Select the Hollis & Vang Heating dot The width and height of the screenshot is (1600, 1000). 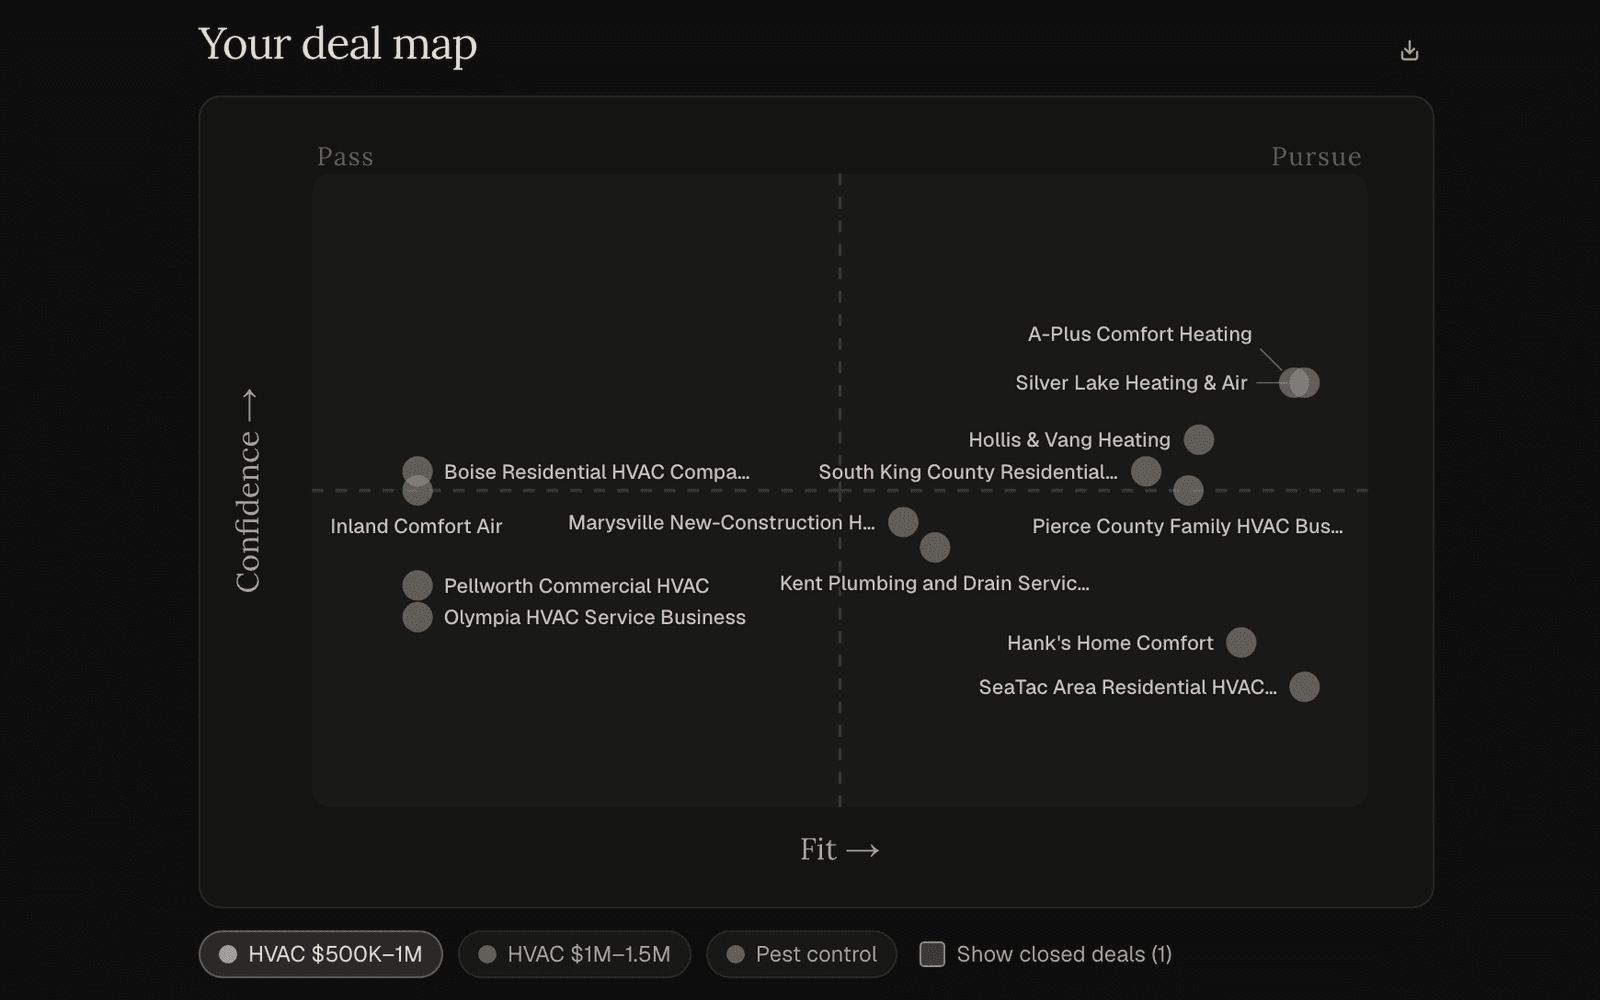click(x=1199, y=439)
